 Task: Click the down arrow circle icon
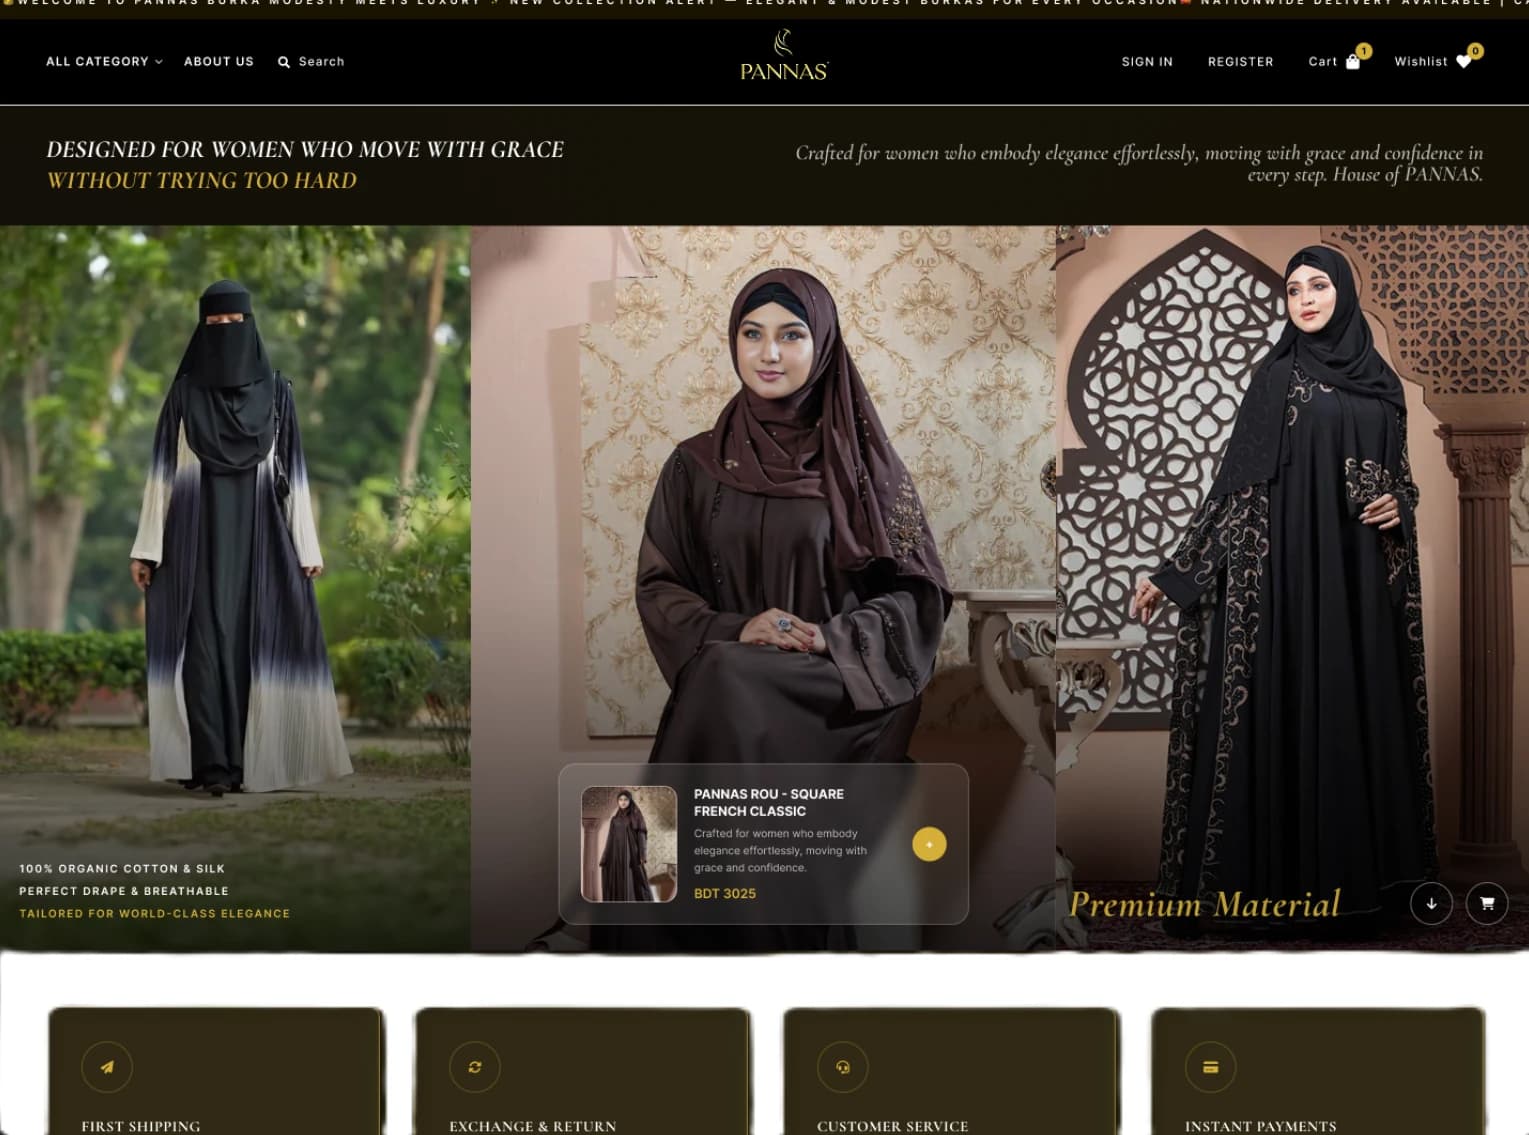point(1431,904)
